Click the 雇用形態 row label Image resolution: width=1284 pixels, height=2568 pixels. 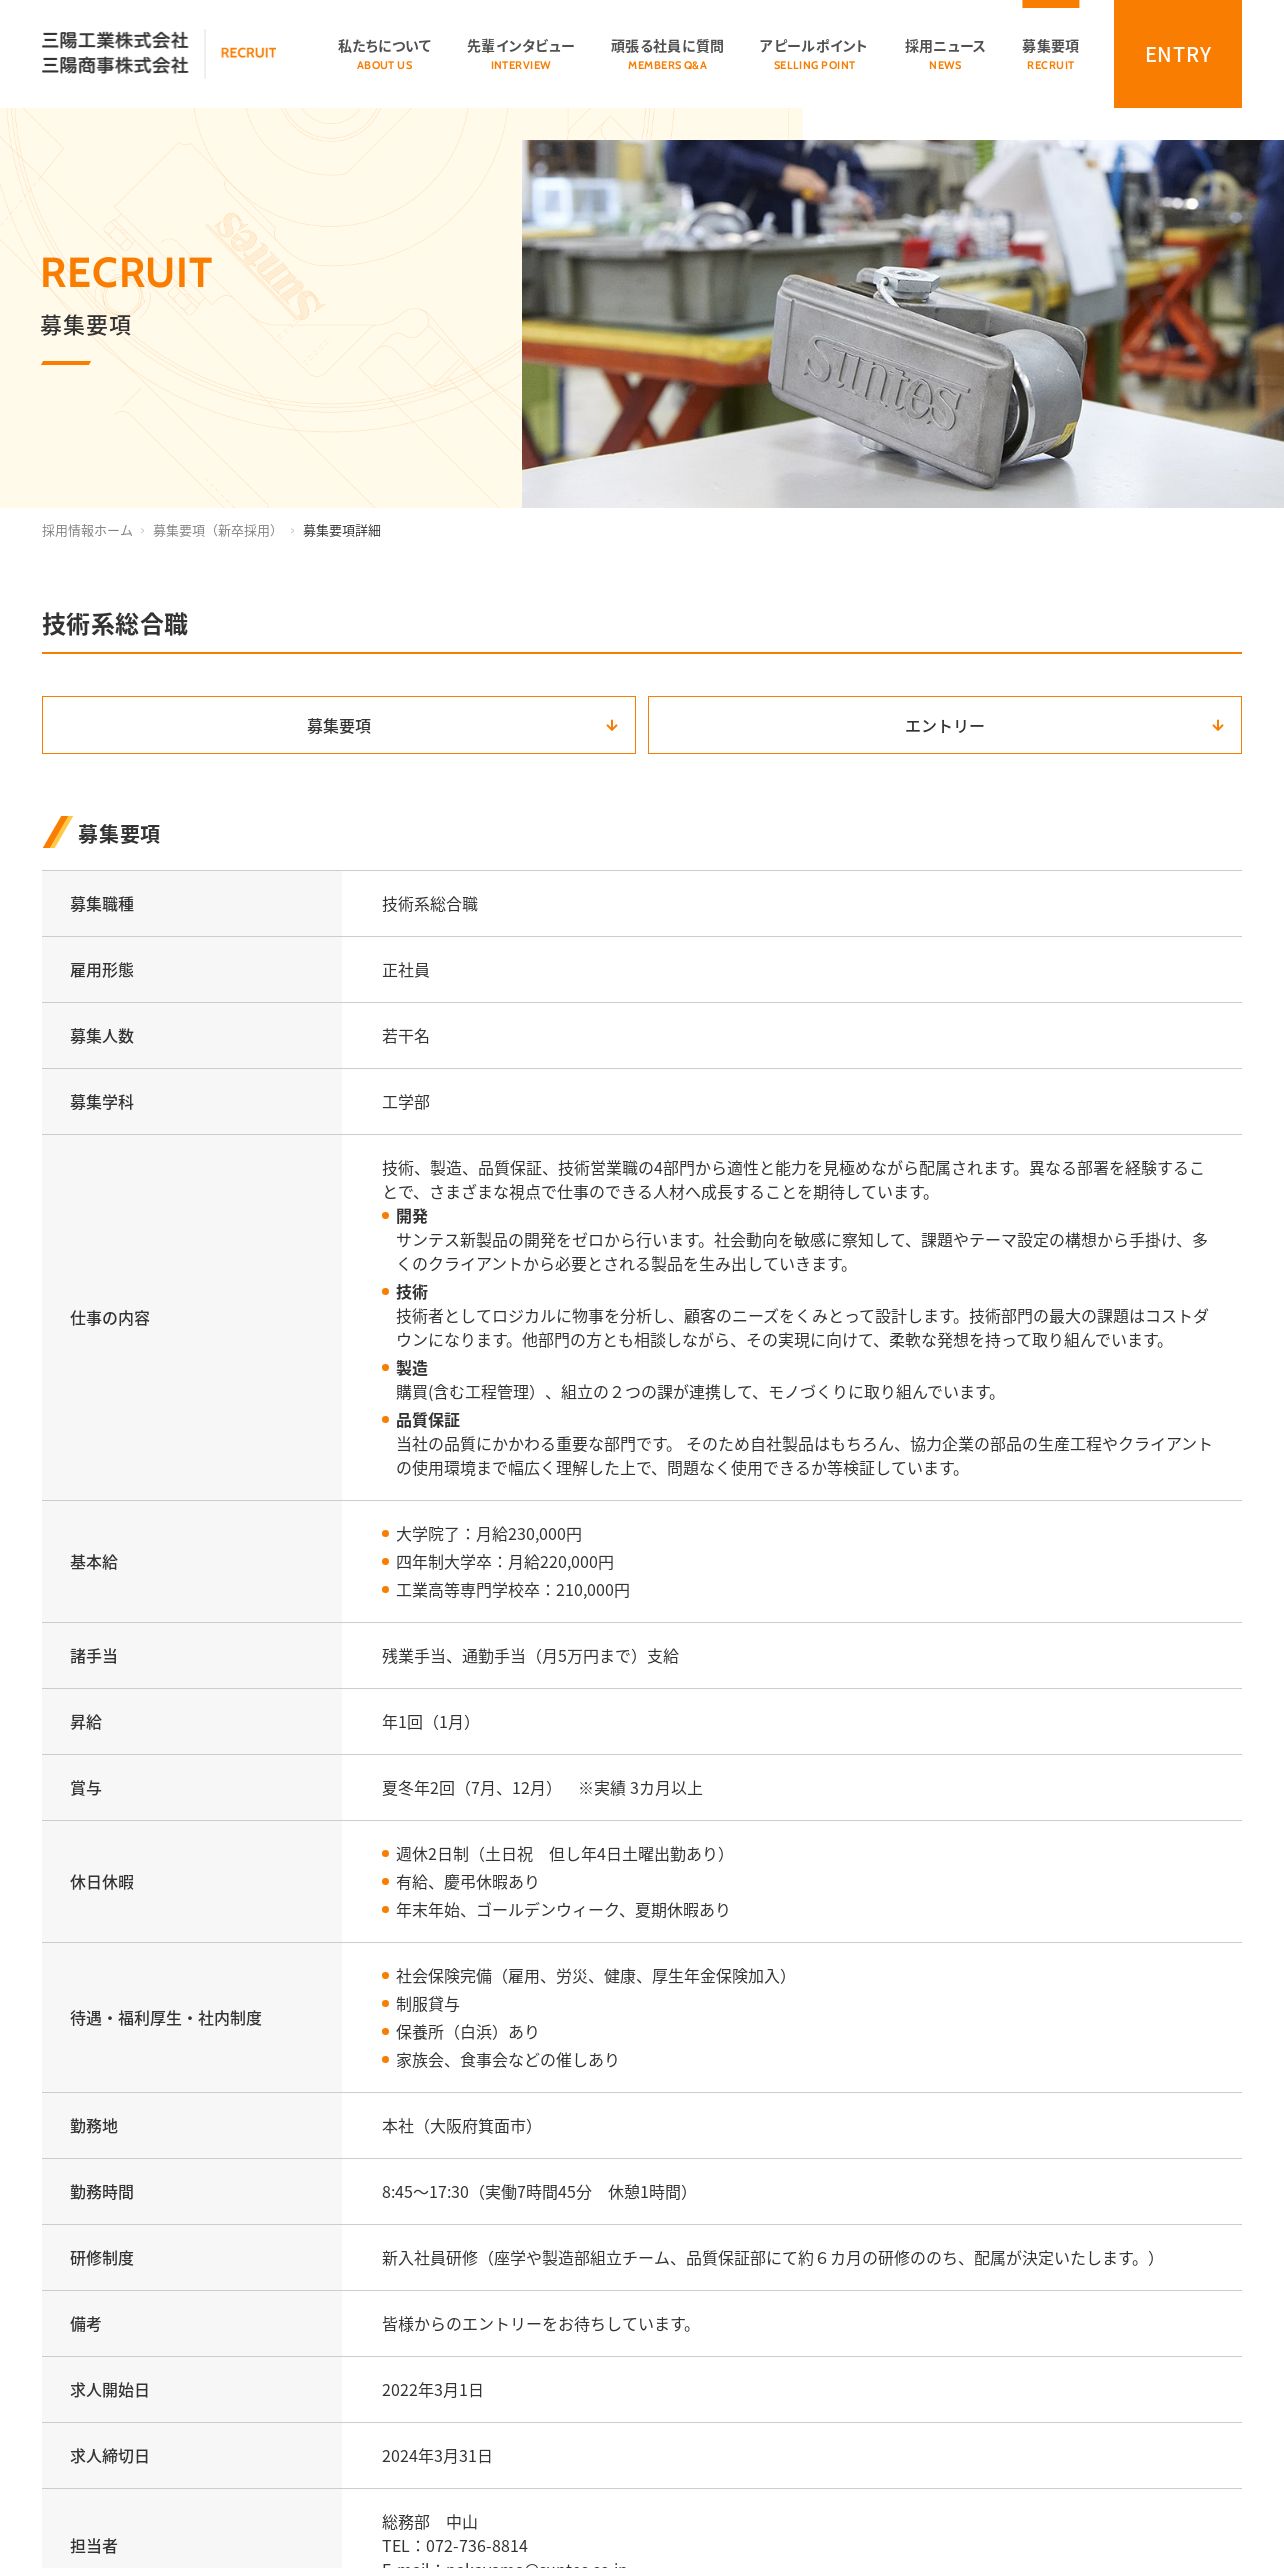click(x=102, y=970)
